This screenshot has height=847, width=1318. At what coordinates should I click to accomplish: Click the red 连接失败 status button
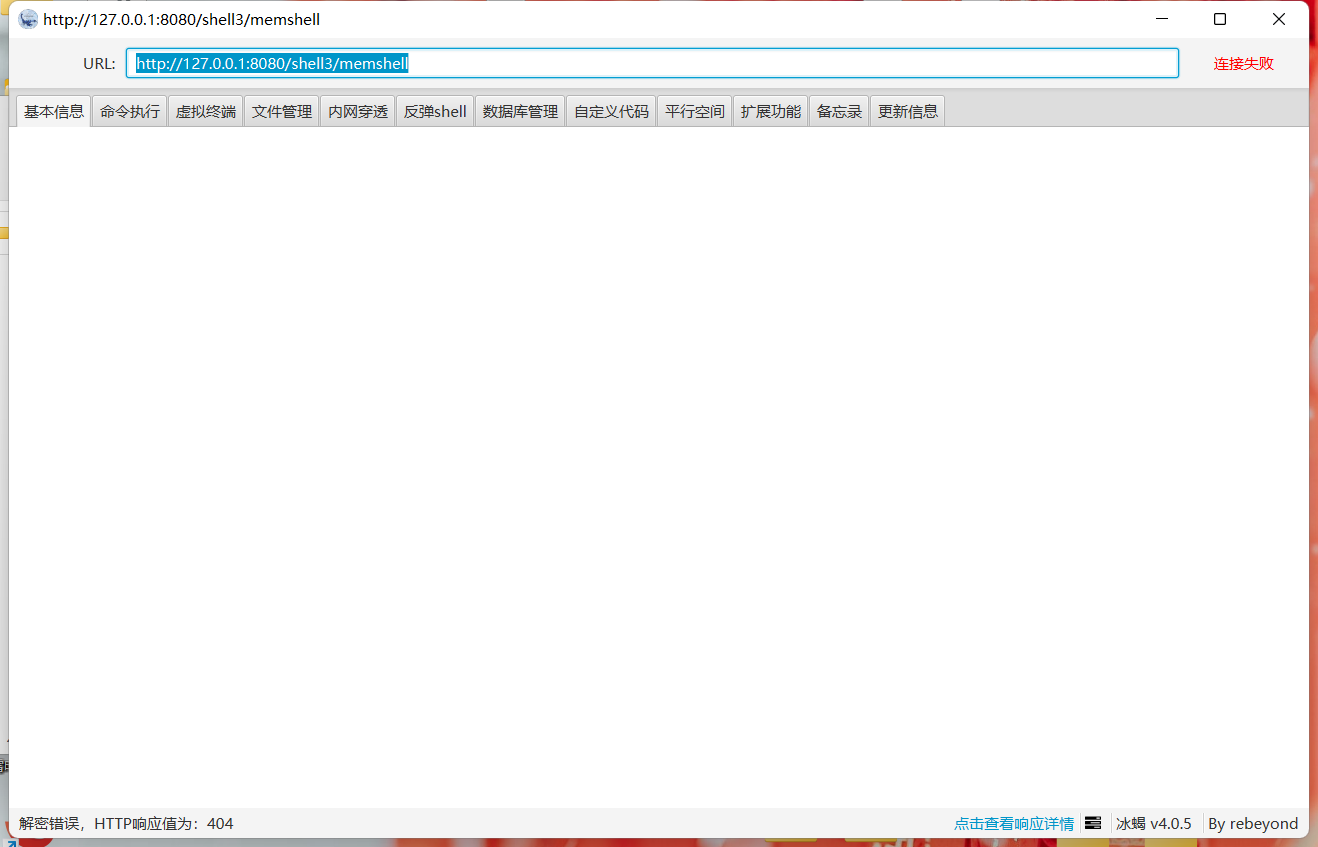point(1243,62)
